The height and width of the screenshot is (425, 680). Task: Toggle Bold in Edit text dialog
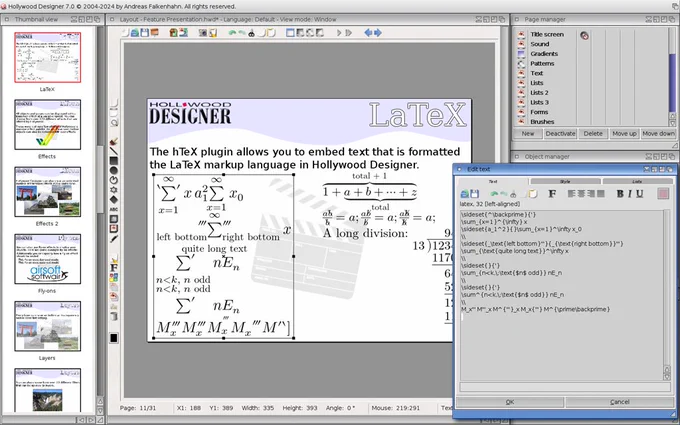point(620,194)
